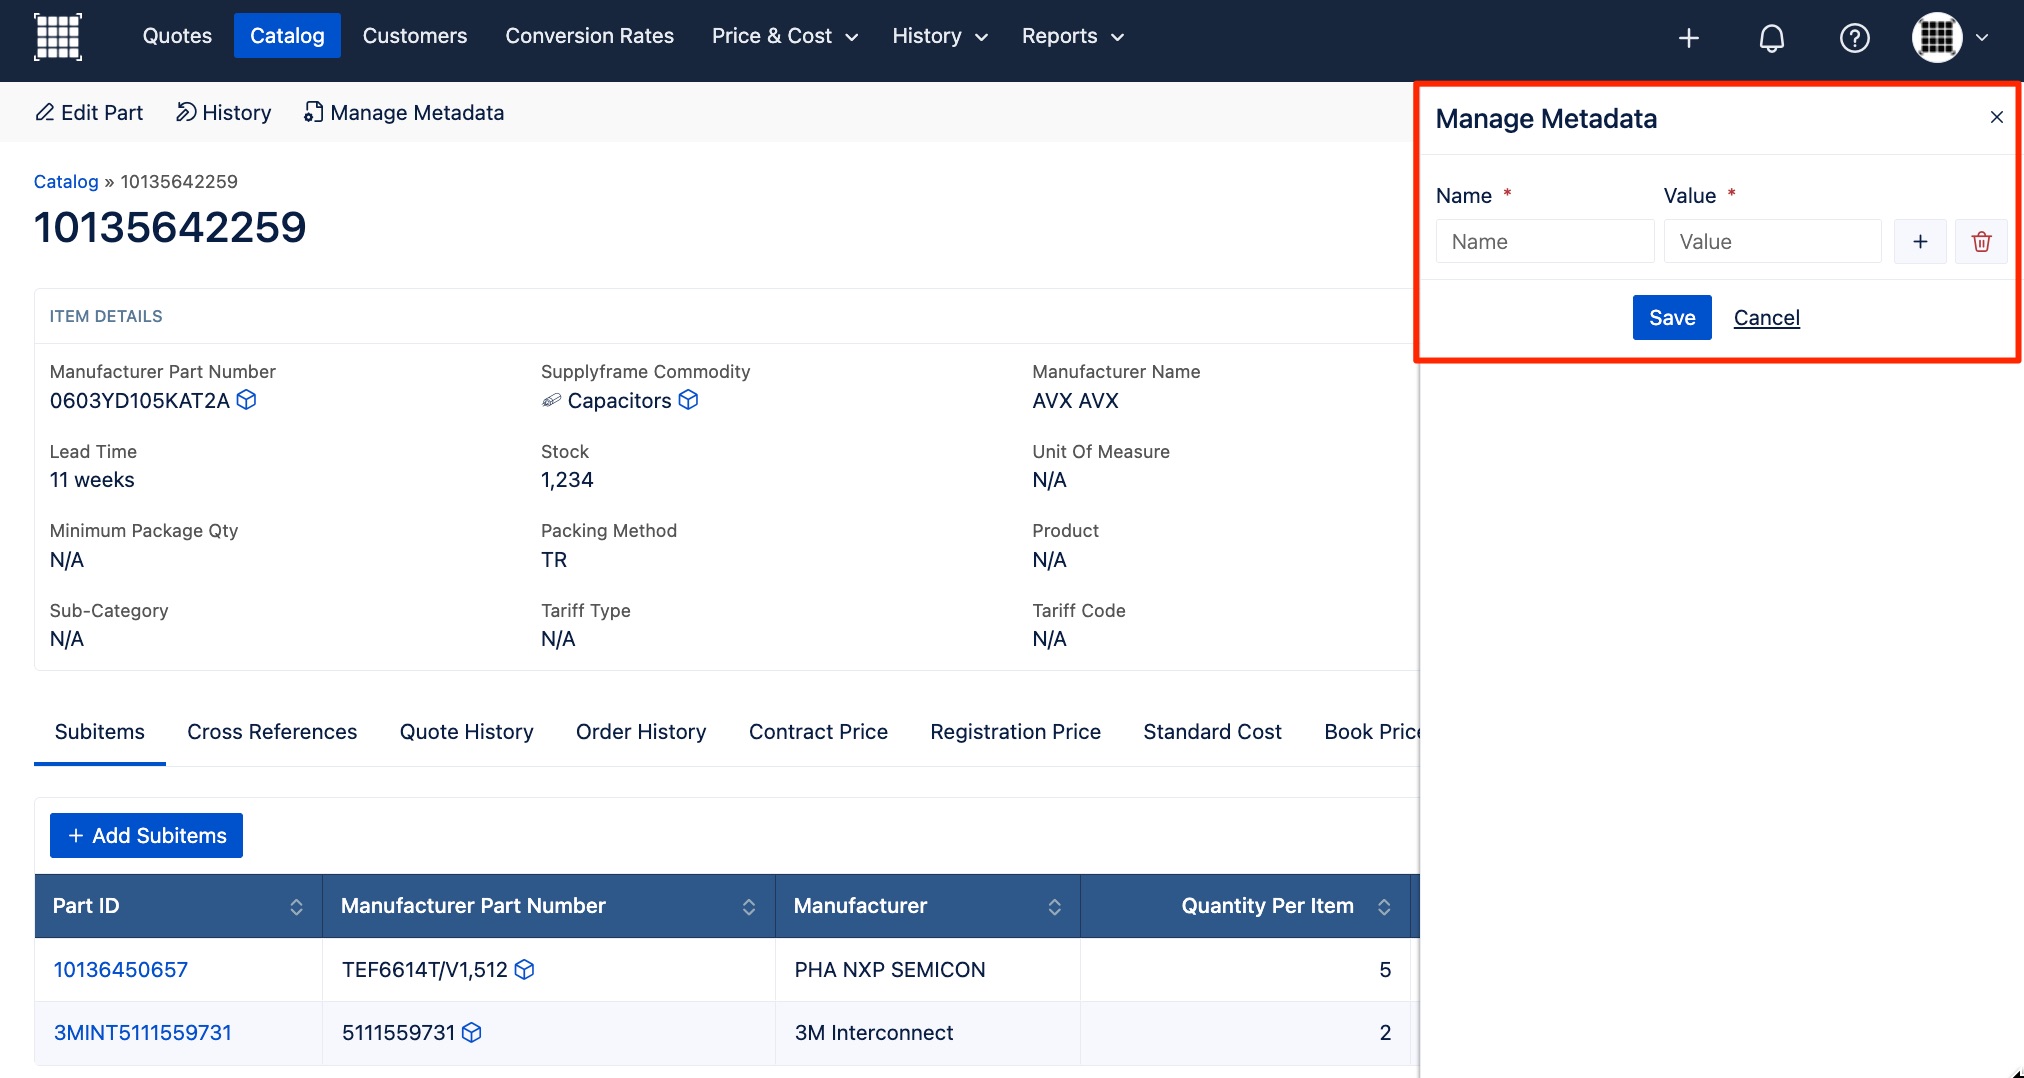Expand the Reports menu

point(1073,36)
